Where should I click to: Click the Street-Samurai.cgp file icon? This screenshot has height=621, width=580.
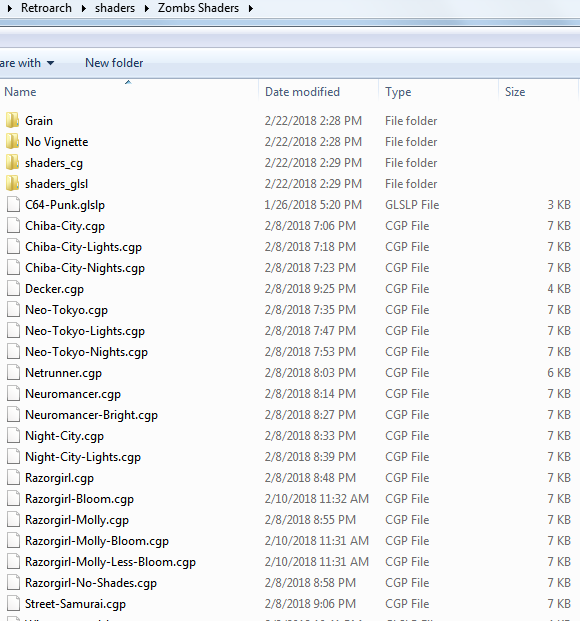point(13,603)
